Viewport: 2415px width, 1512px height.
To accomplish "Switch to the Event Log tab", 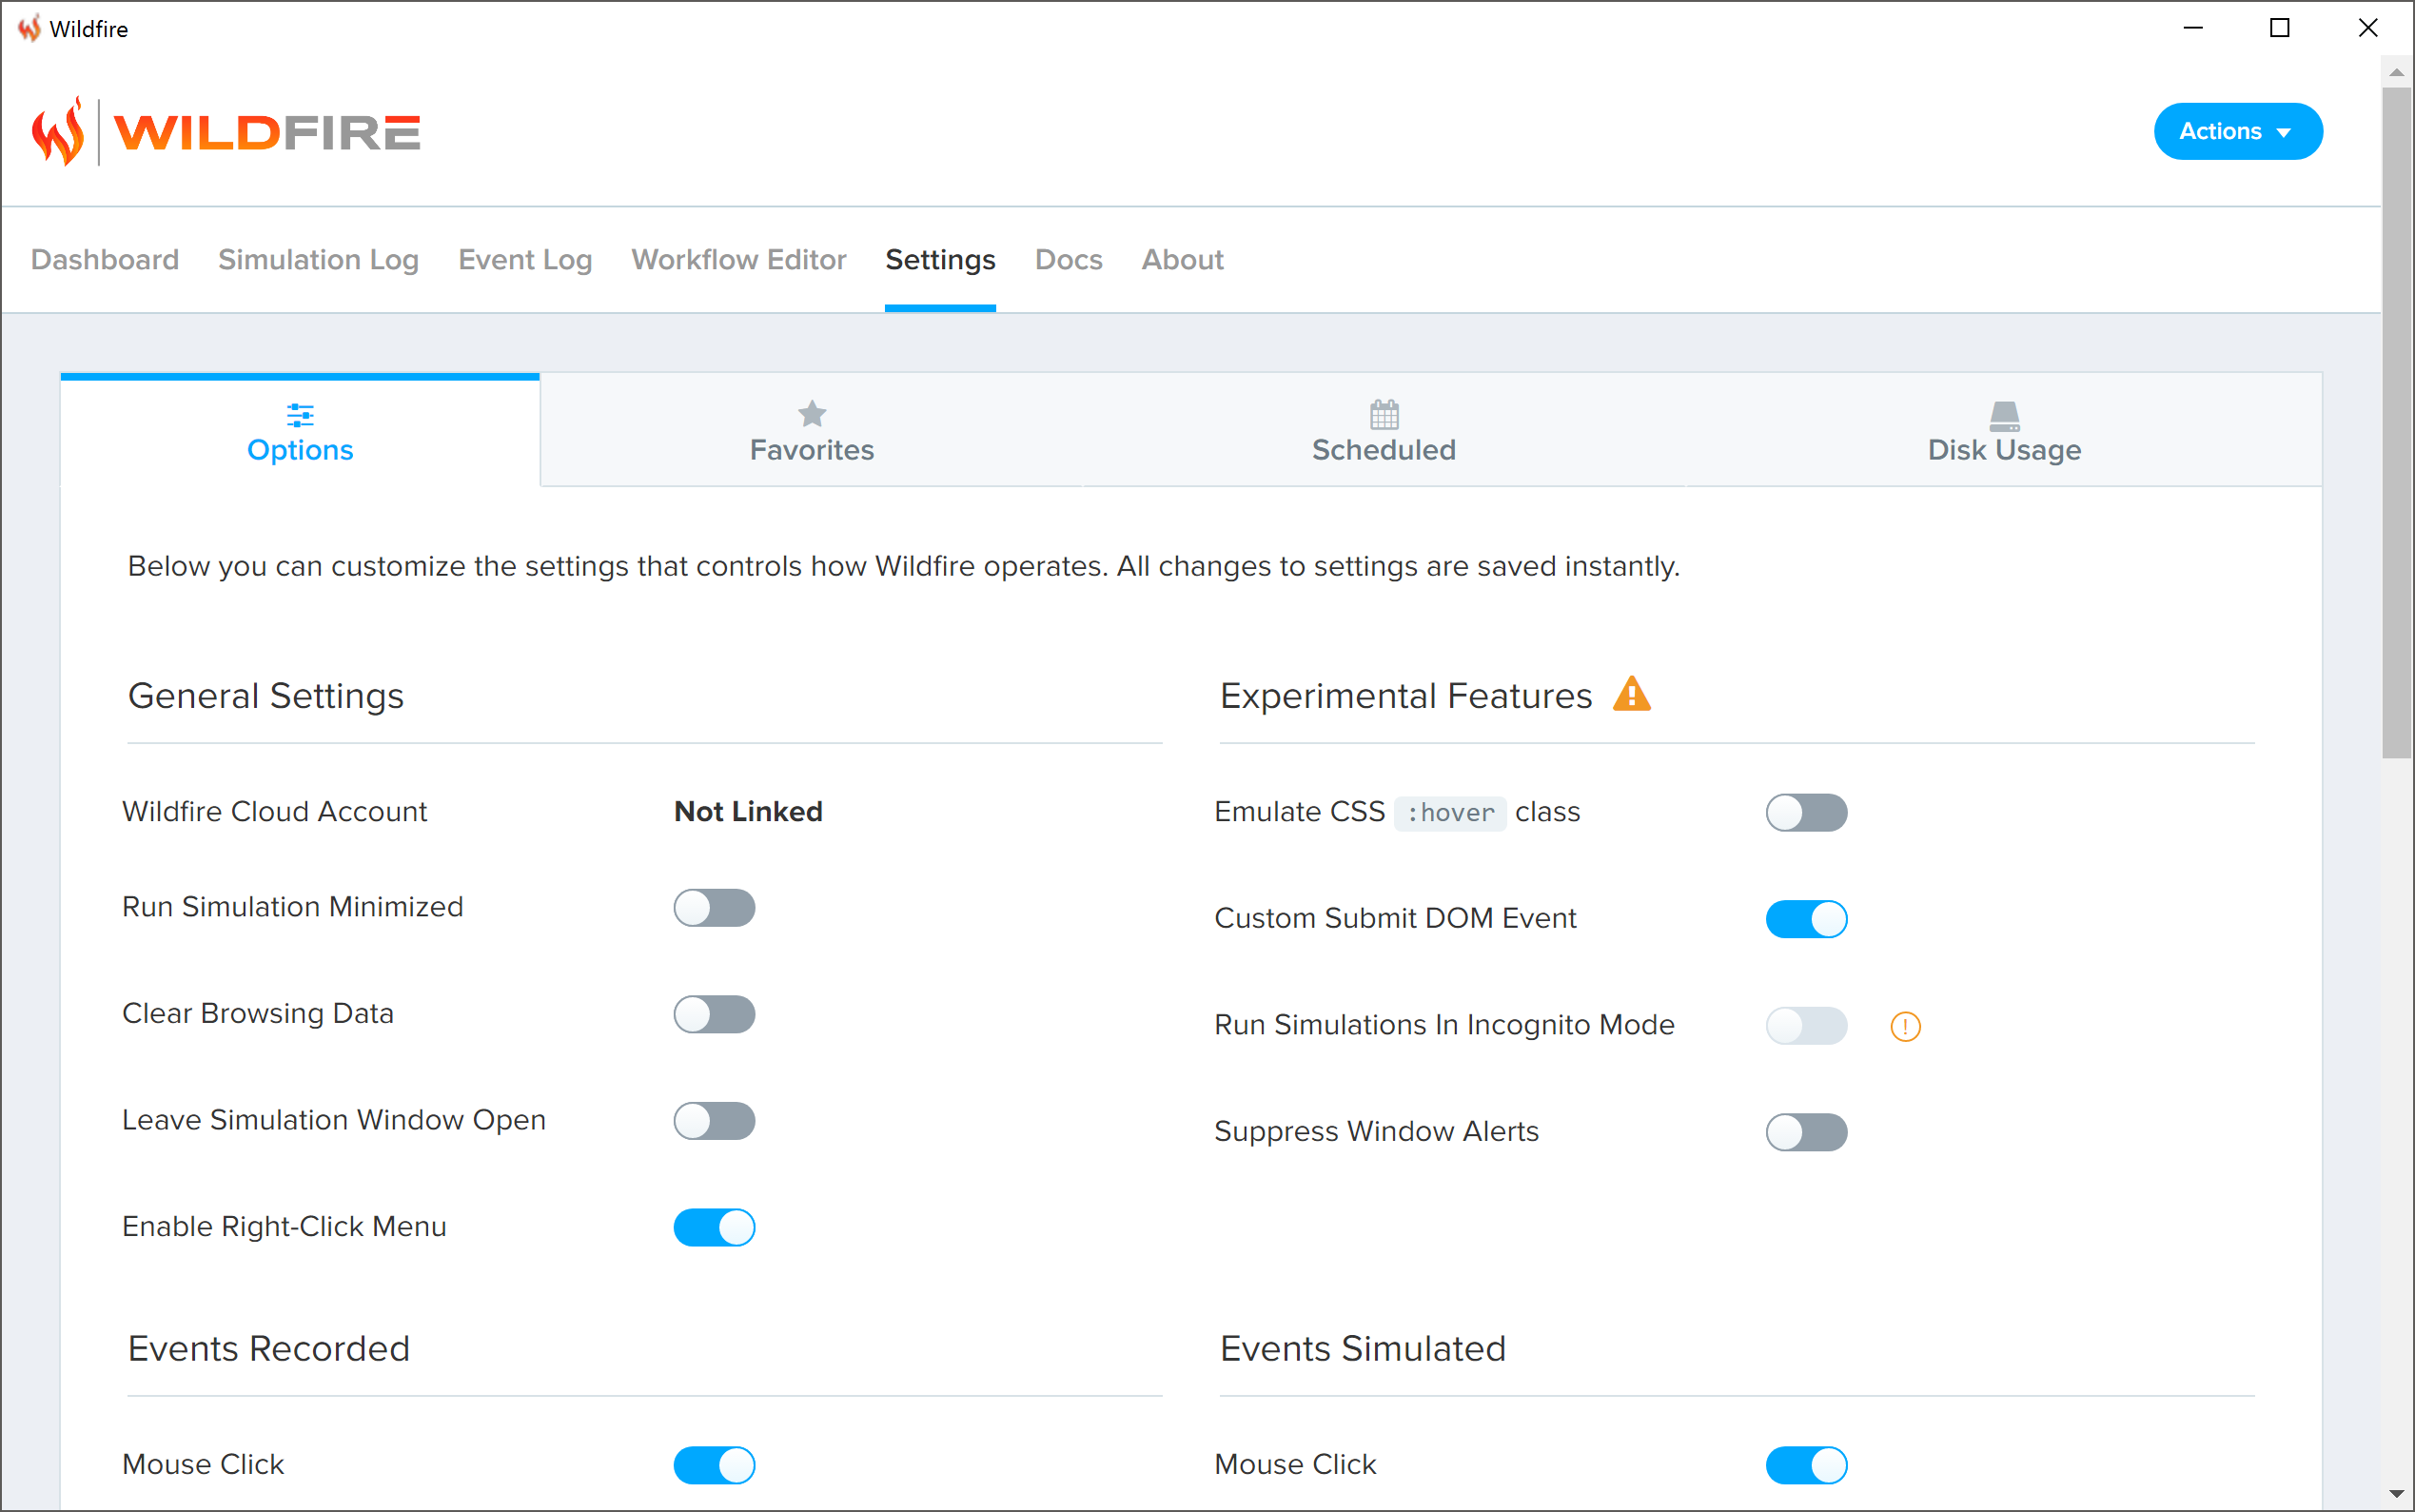I will click(x=525, y=260).
